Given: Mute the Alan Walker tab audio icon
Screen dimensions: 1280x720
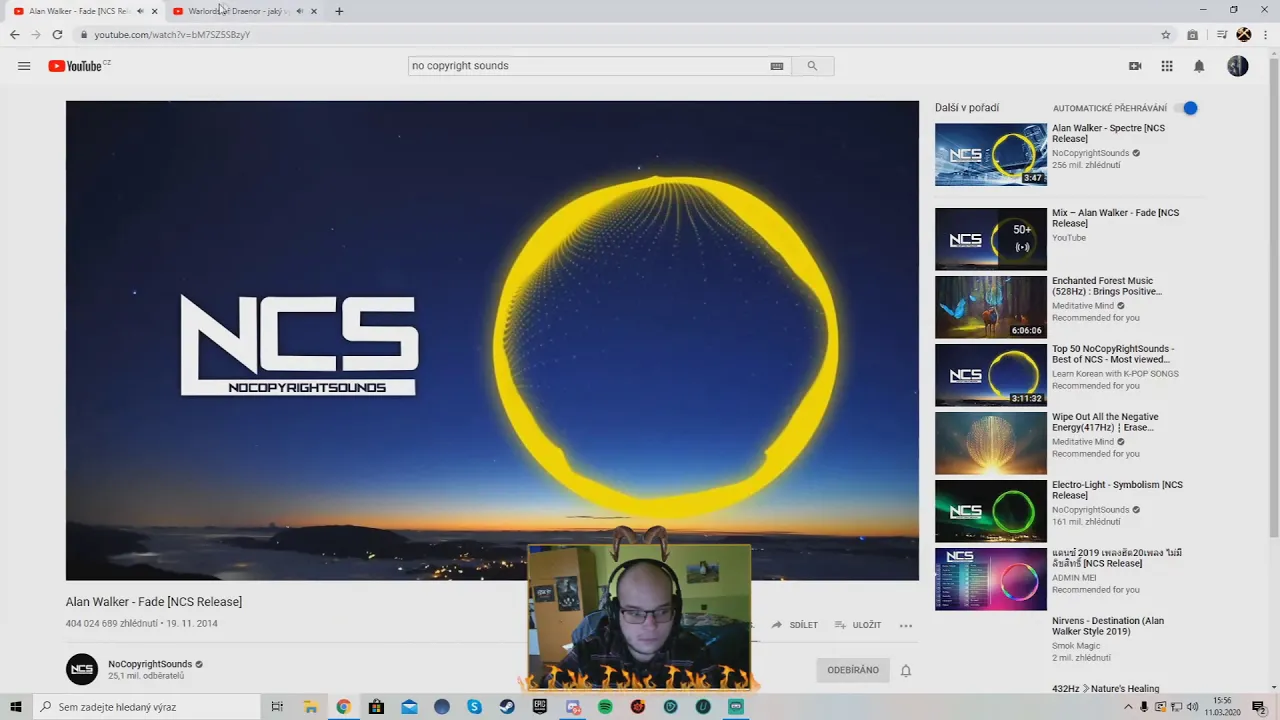Looking at the screenshot, I should coord(140,11).
